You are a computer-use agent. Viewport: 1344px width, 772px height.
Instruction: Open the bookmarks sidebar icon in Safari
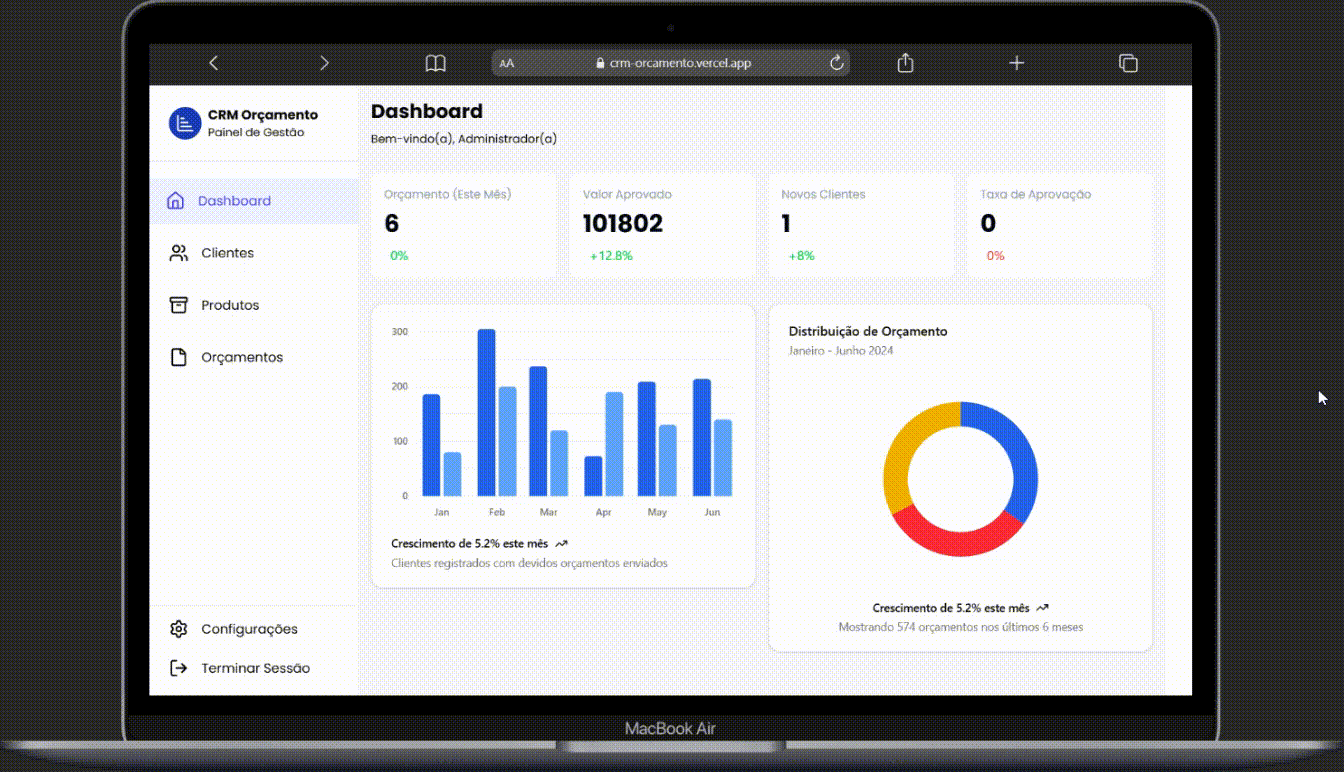[435, 62]
